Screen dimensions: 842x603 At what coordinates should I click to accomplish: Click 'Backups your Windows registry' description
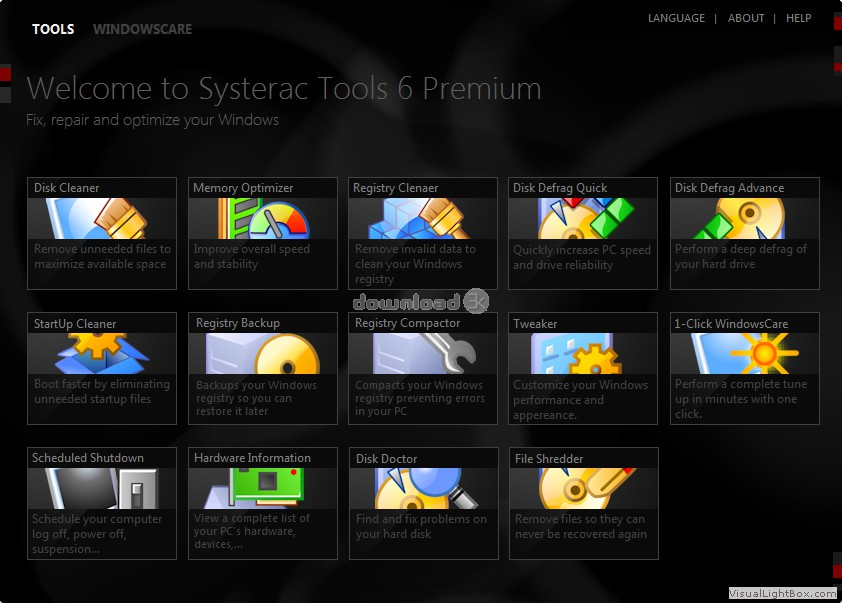[256, 398]
